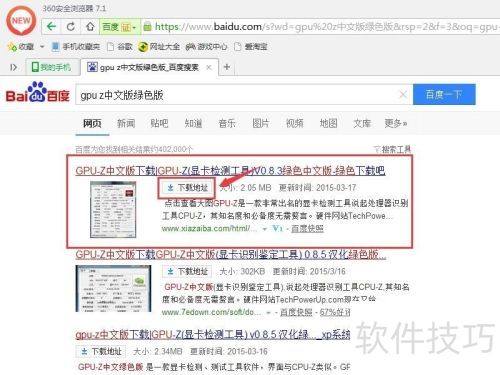Click the Baidu logo
Image resolution: width=500 pixels, height=375 pixels.
(38, 93)
